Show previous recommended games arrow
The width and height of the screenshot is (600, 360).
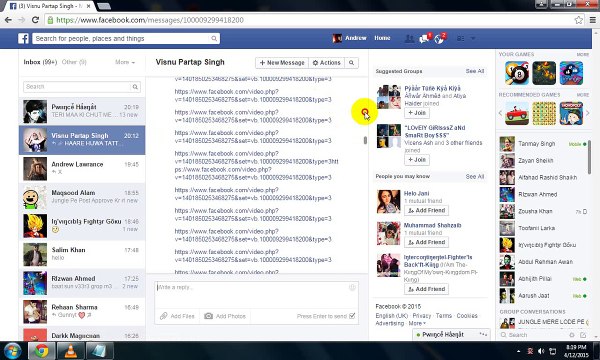(x=500, y=113)
